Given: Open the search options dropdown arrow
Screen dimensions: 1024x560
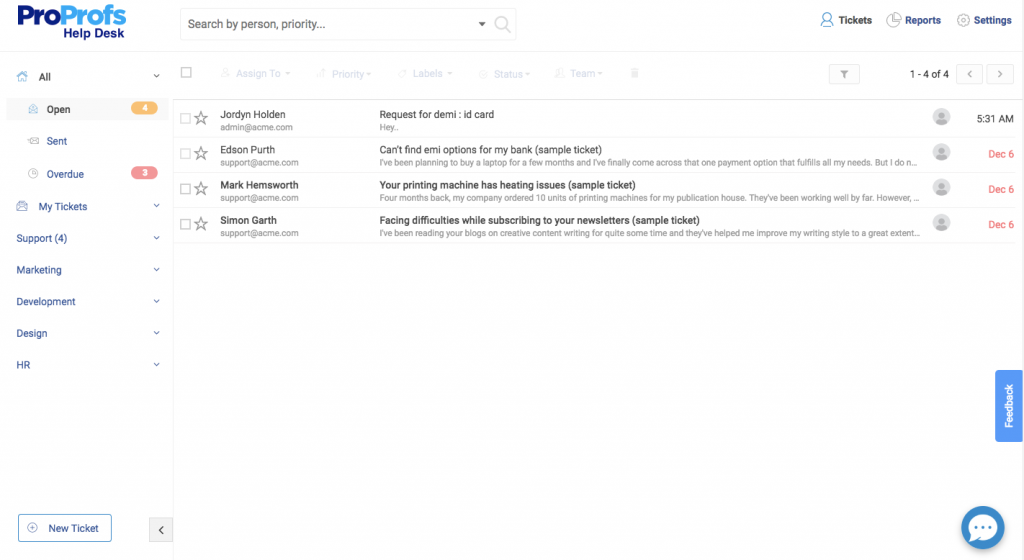Looking at the screenshot, I should (x=481, y=24).
